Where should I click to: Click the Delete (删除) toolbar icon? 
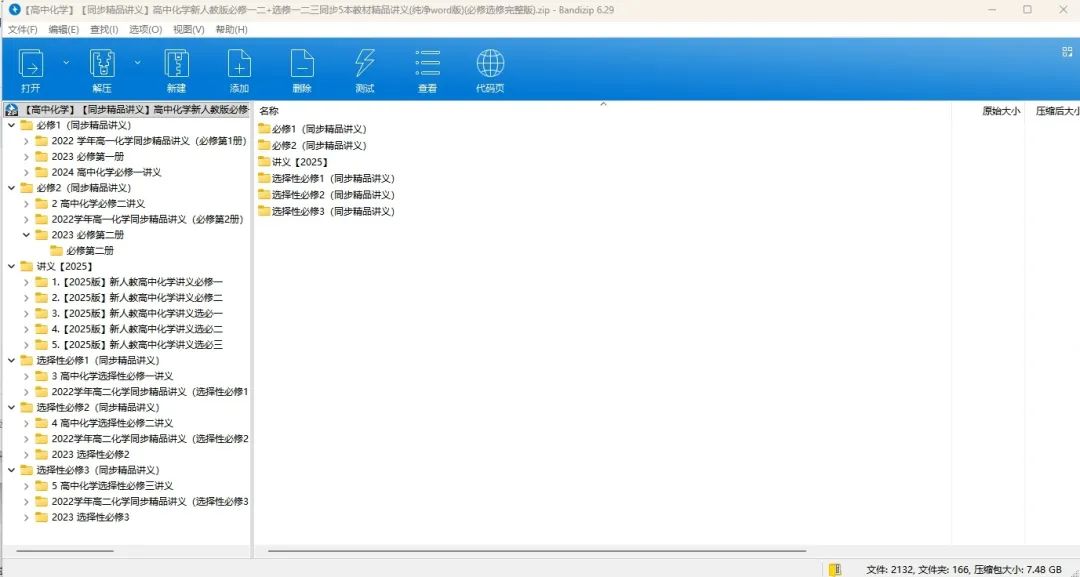pyautogui.click(x=302, y=63)
